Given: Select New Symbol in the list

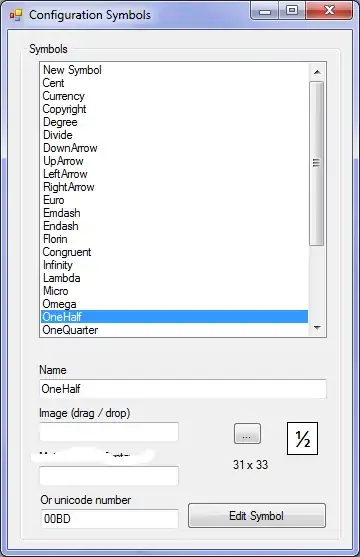Looking at the screenshot, I should click(174, 70).
